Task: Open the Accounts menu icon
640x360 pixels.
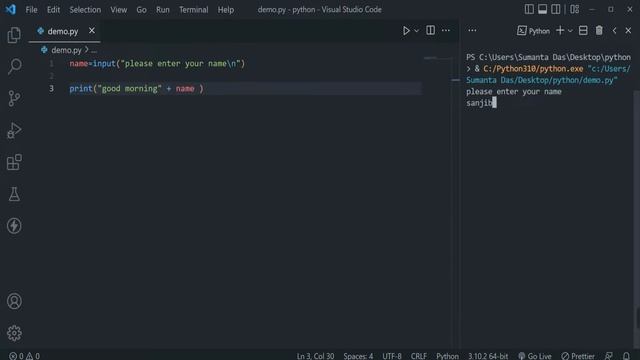Action: [14, 301]
